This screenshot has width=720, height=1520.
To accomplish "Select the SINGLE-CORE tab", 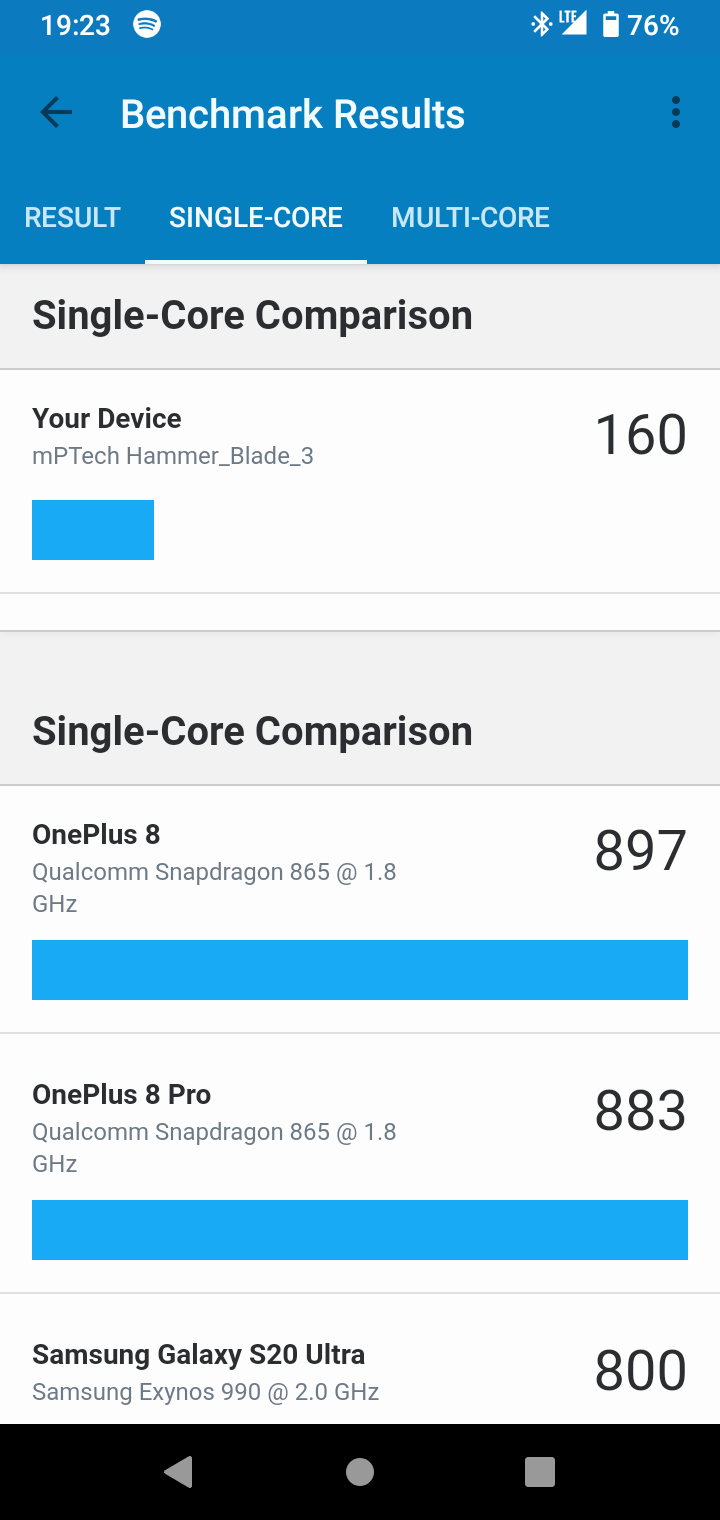I will [x=256, y=218].
